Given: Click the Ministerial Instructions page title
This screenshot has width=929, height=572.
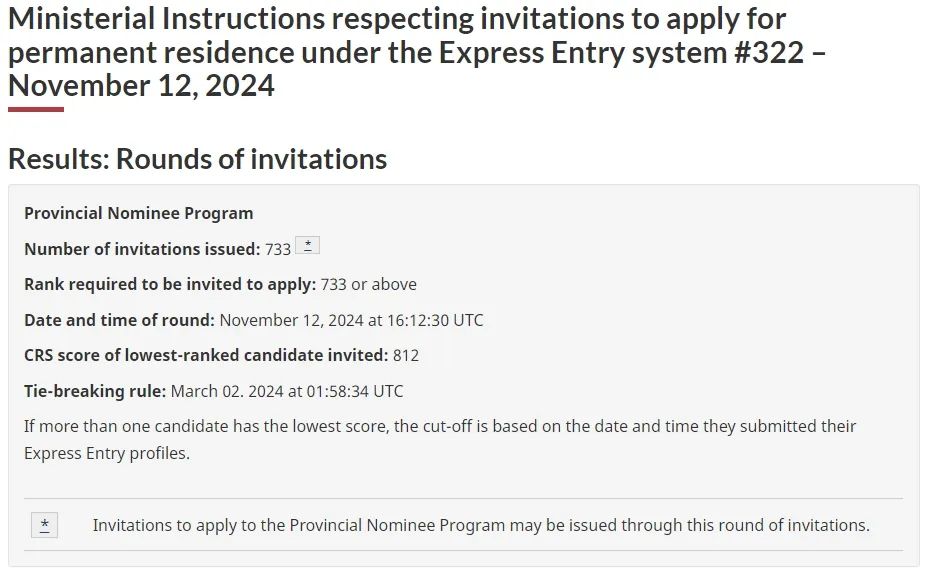Looking at the screenshot, I should coord(417,52).
